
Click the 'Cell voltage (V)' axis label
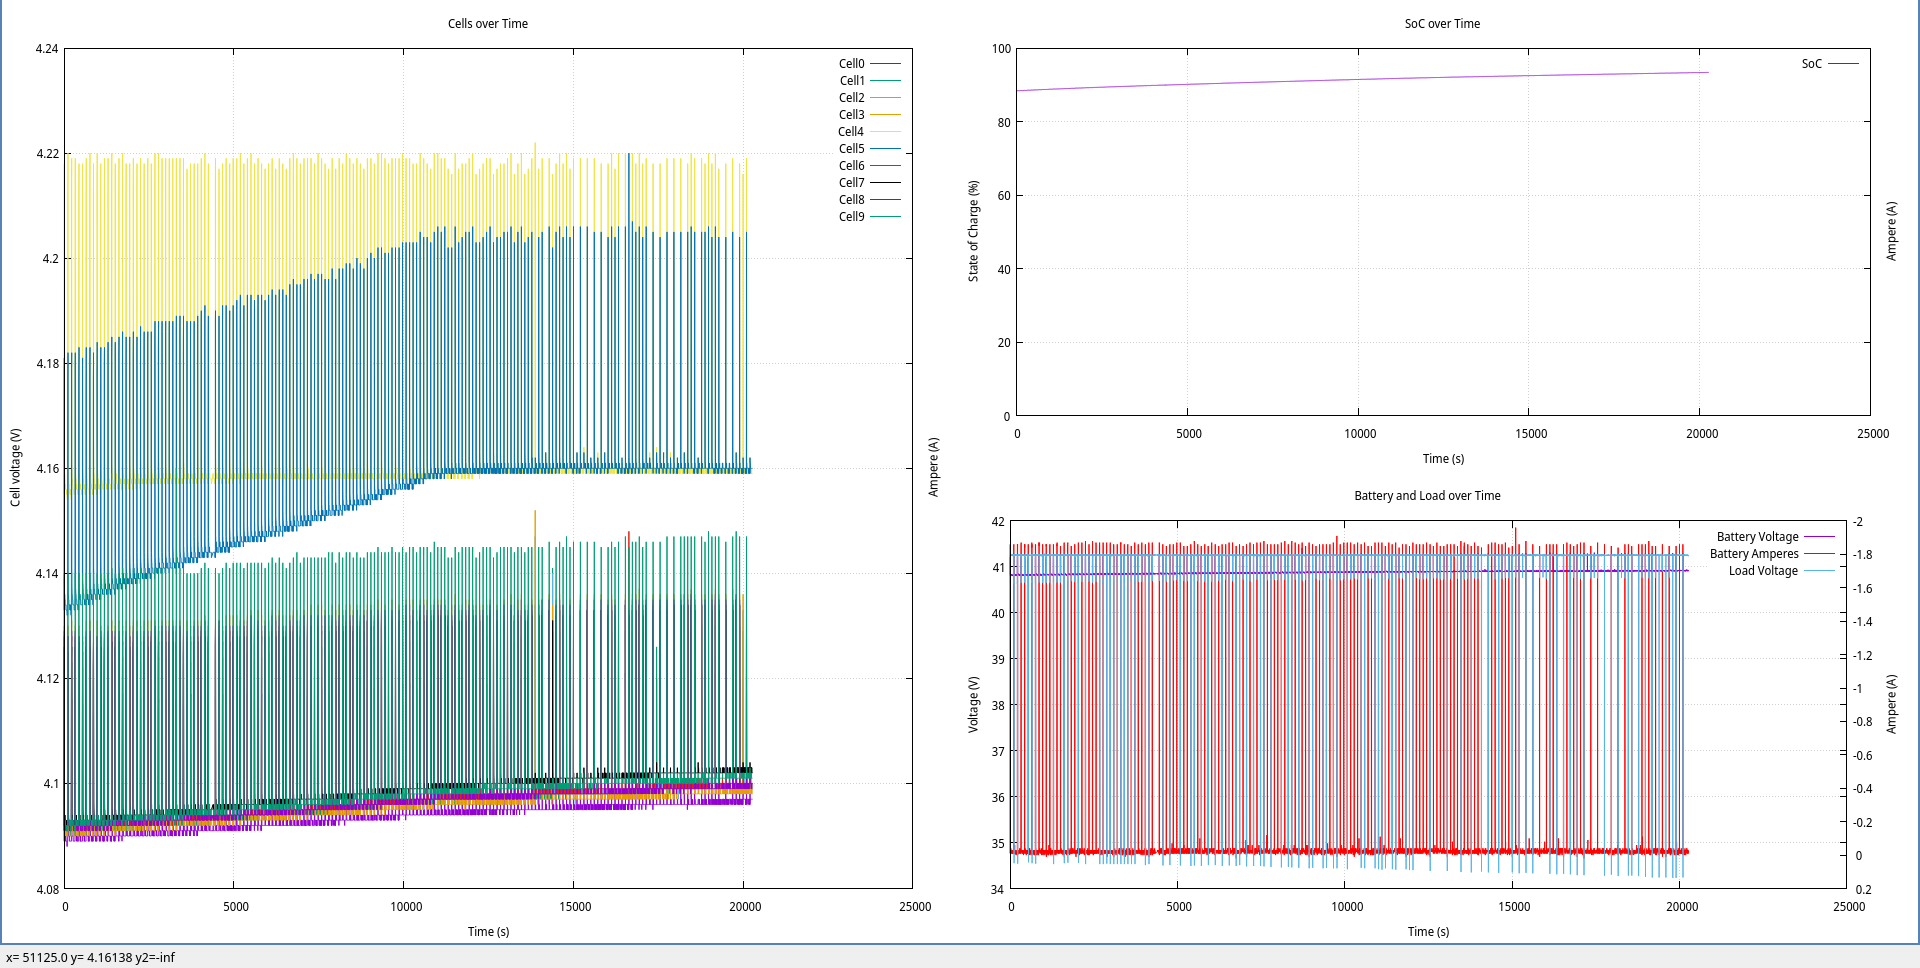coord(15,468)
